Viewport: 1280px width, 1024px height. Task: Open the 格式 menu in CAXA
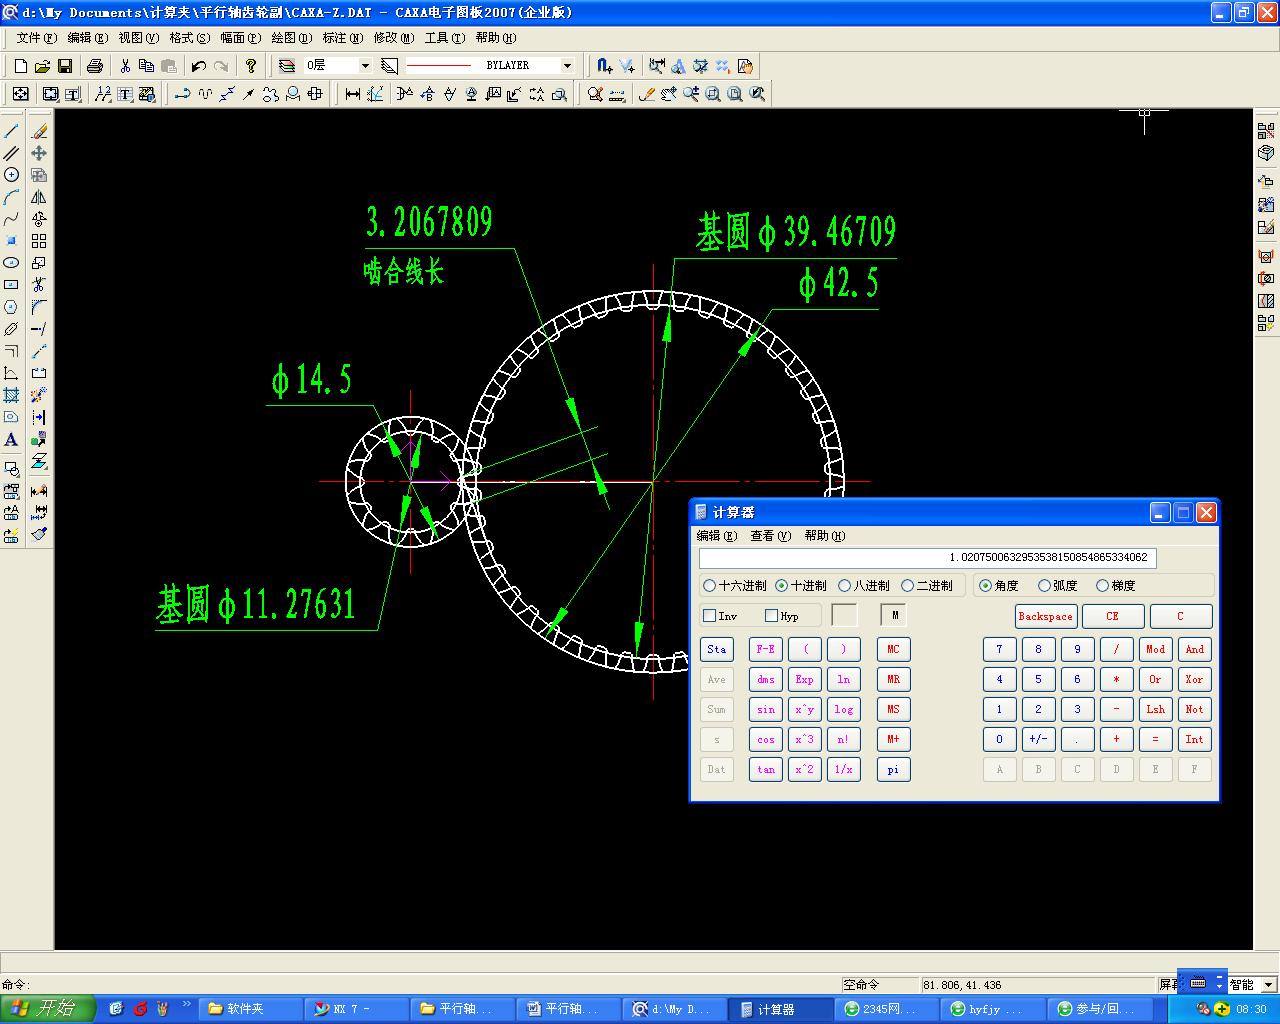[x=190, y=38]
